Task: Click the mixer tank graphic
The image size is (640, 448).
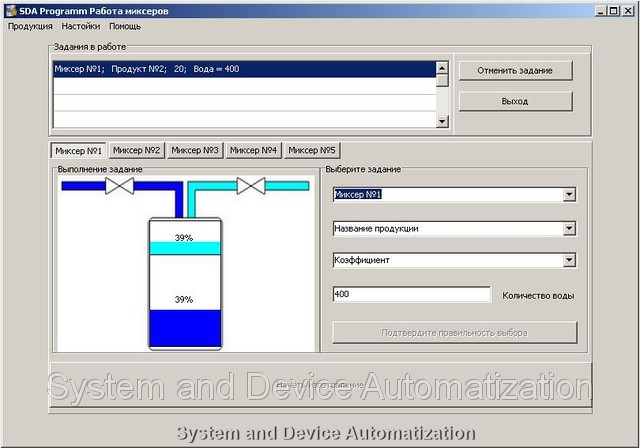Action: (183, 283)
